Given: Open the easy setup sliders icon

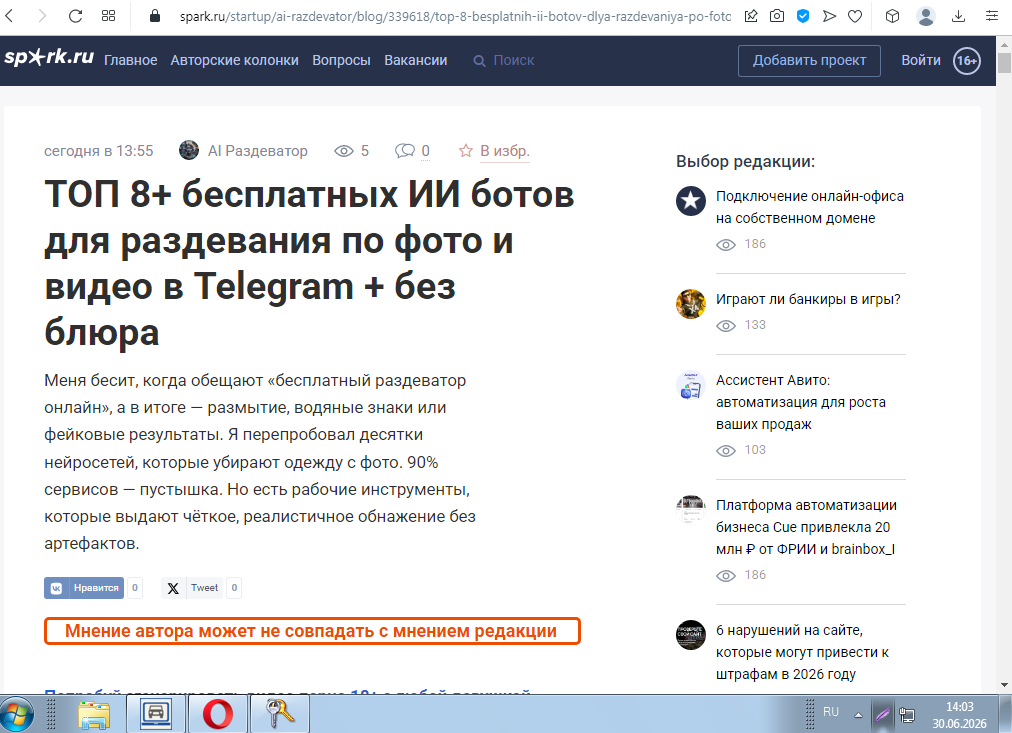Looking at the screenshot, I should 992,16.
